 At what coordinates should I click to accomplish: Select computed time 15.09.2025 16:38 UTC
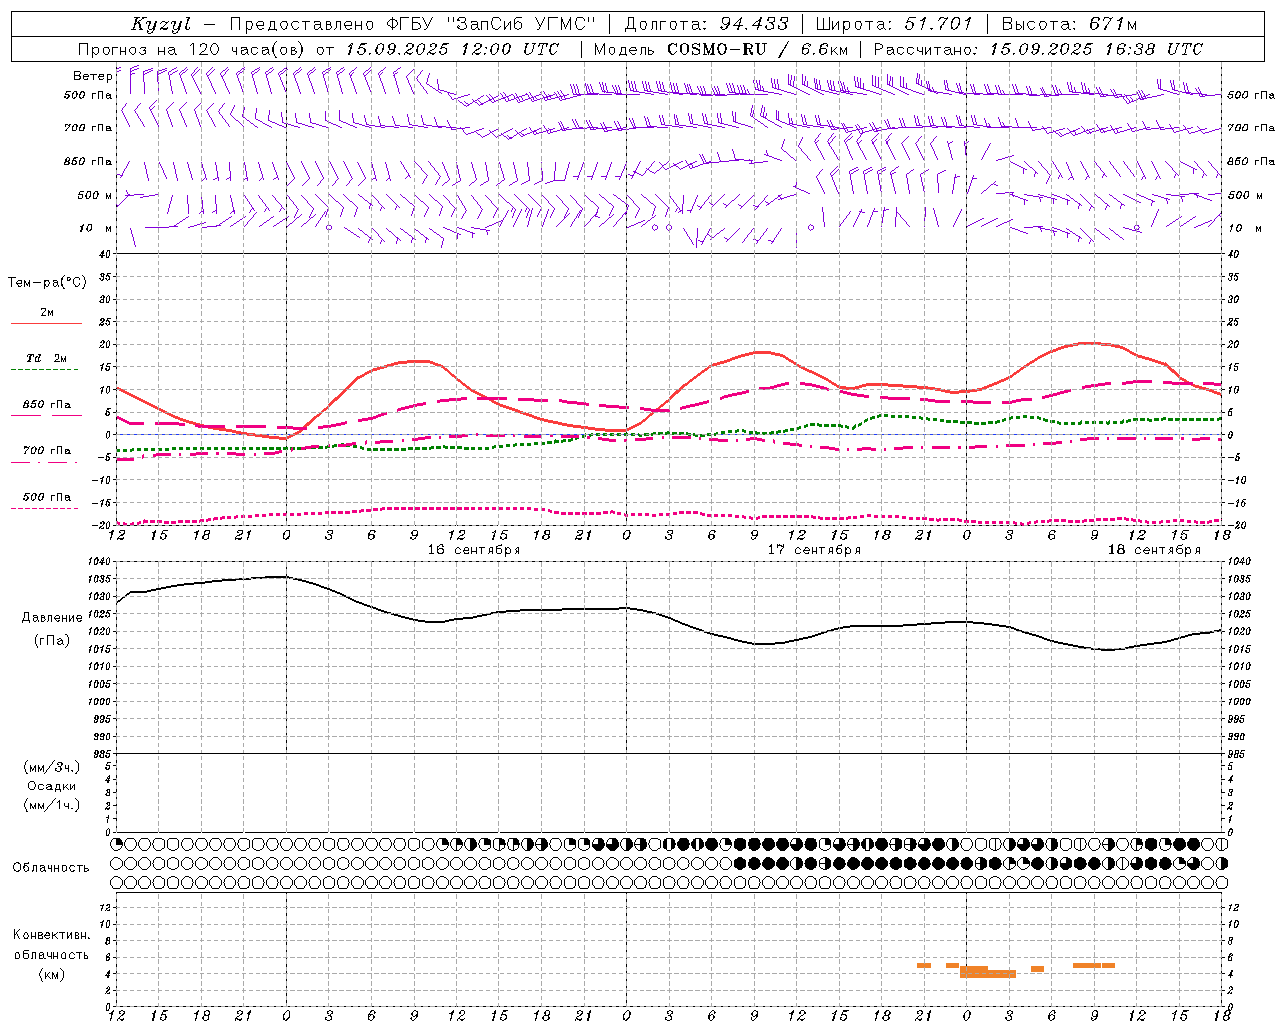click(x=1096, y=49)
